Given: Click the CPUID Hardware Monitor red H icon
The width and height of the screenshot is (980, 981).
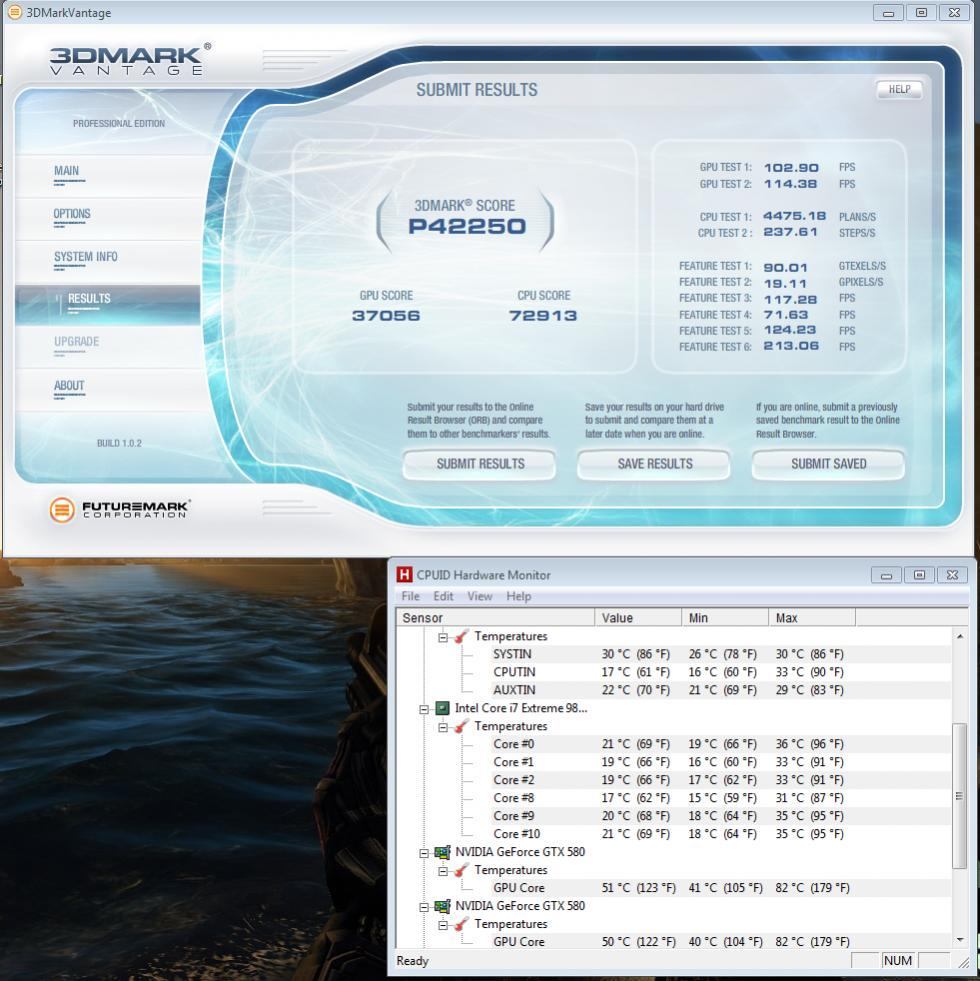Looking at the screenshot, I should [x=404, y=574].
